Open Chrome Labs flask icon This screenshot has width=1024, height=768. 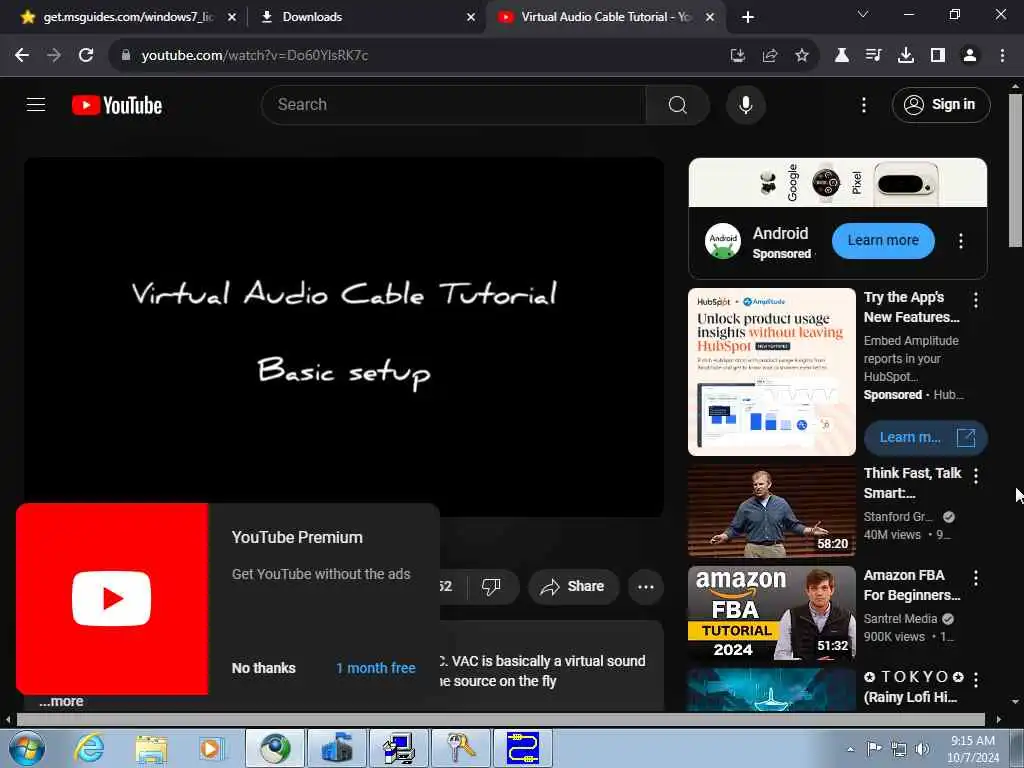(842, 56)
